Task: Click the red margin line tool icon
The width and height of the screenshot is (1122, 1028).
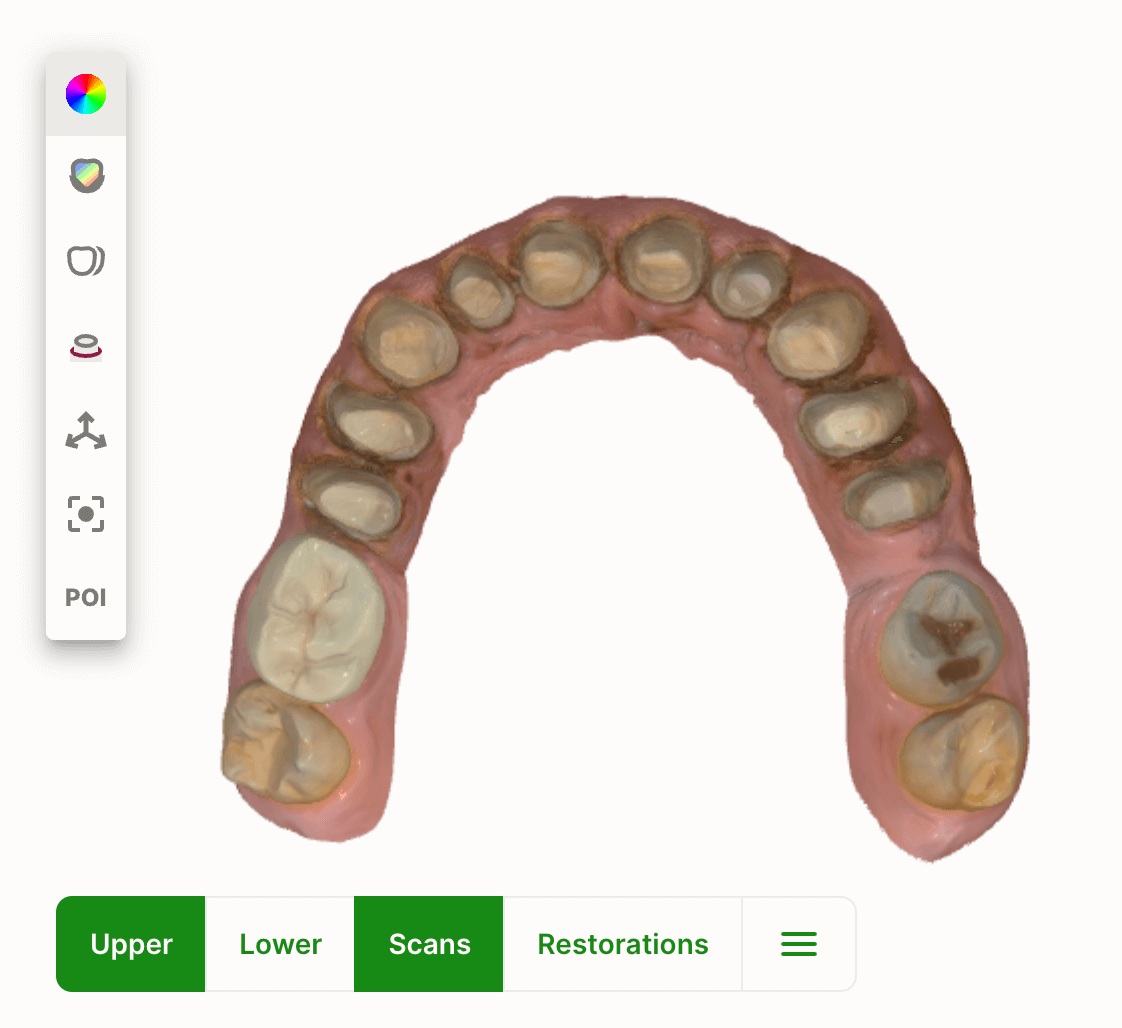Action: click(x=86, y=347)
